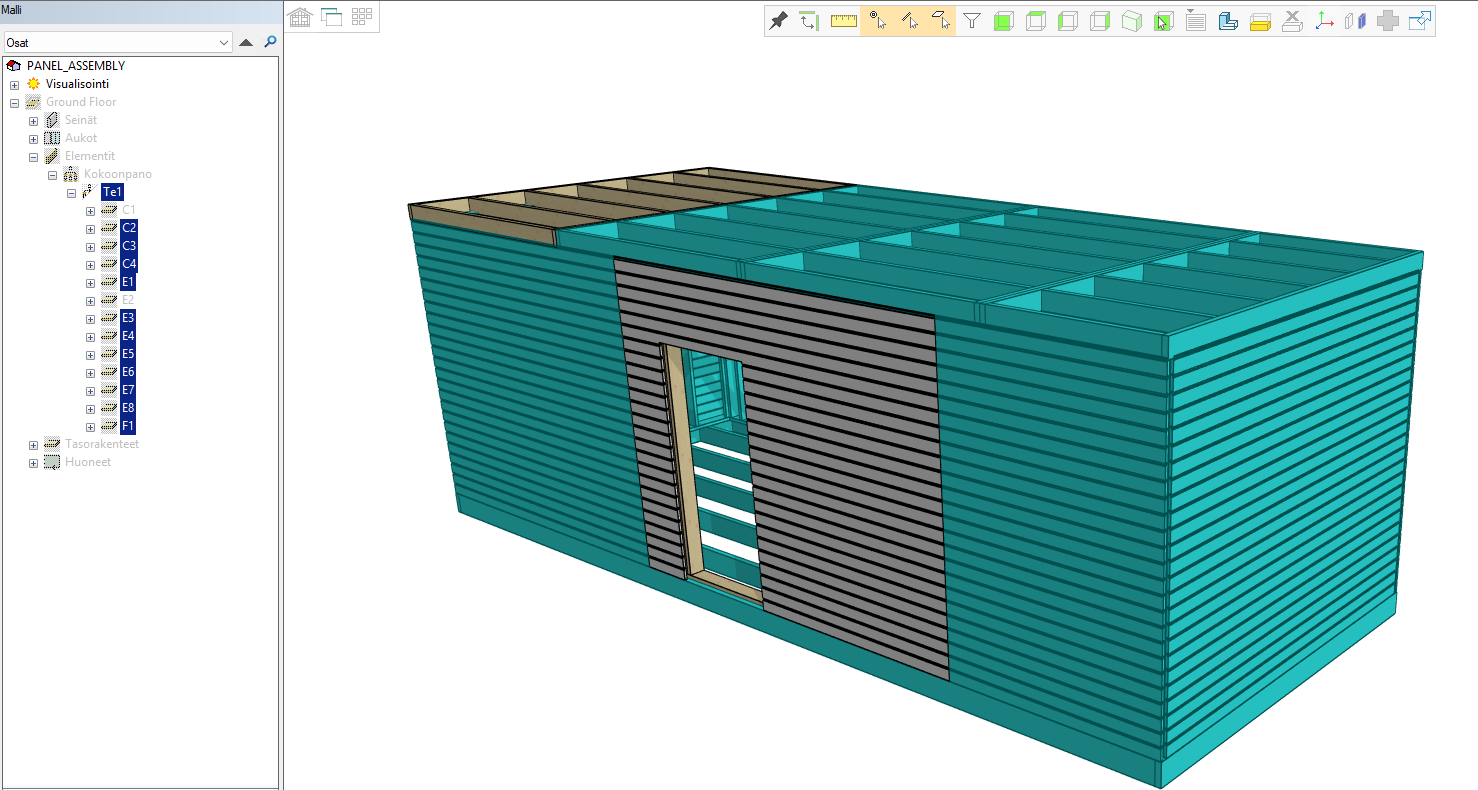Expand the E2 element node

(90, 300)
